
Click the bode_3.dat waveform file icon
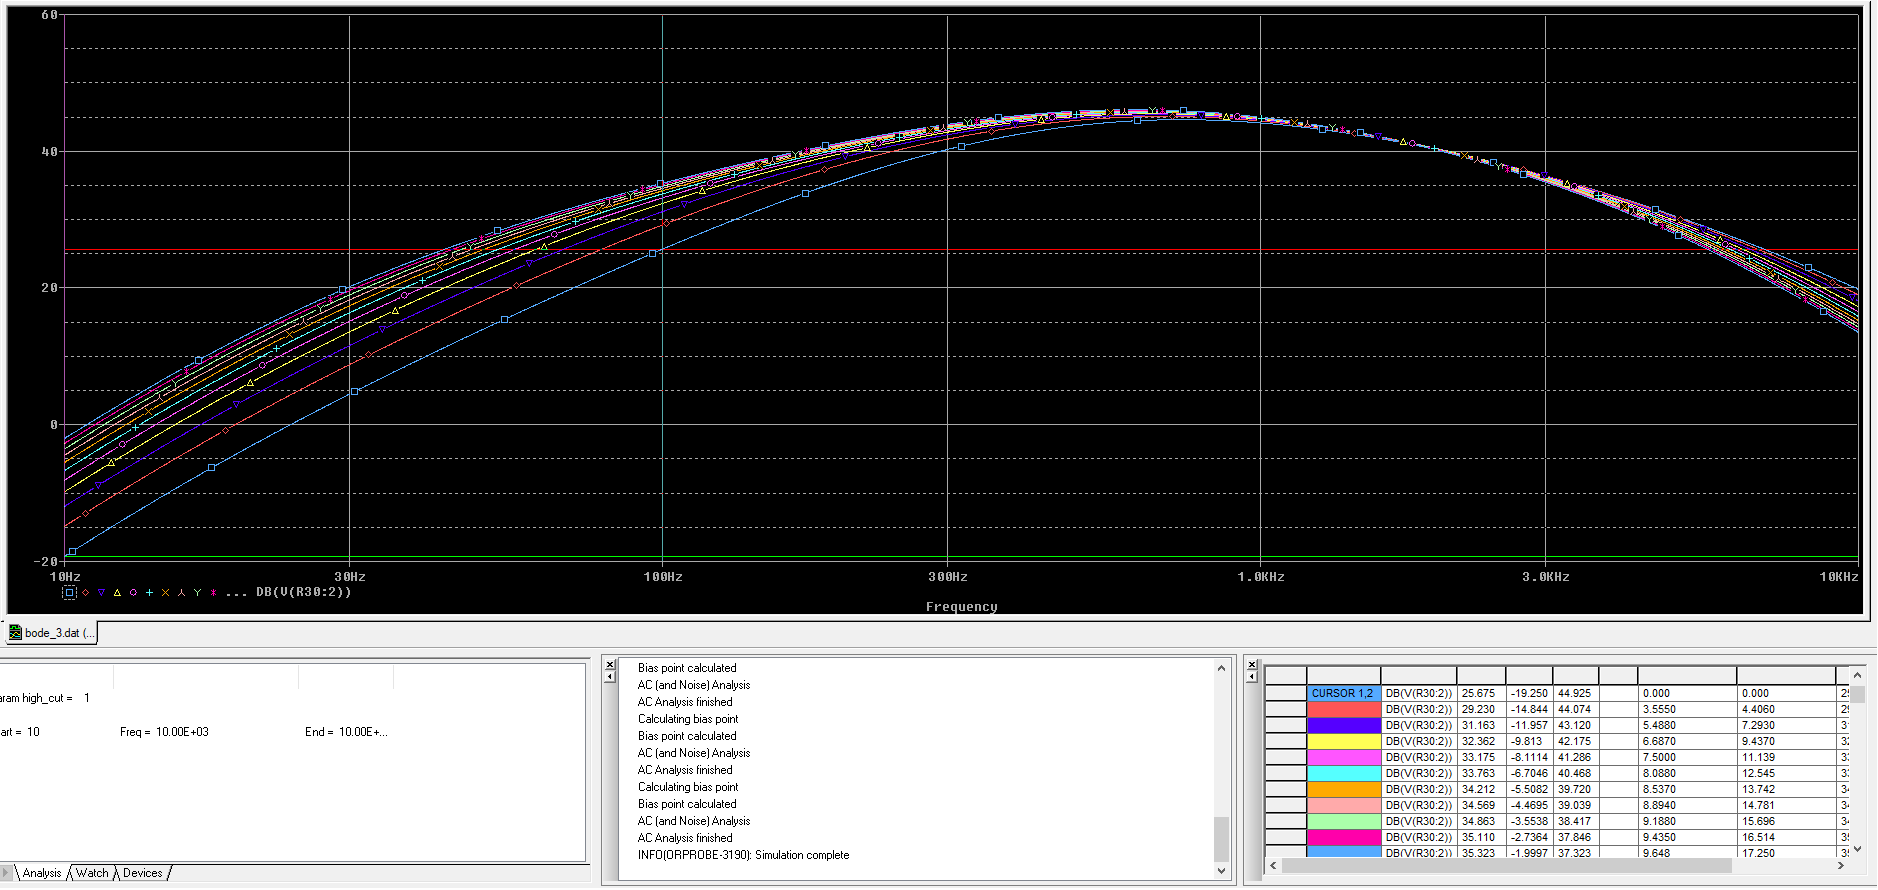tap(15, 633)
